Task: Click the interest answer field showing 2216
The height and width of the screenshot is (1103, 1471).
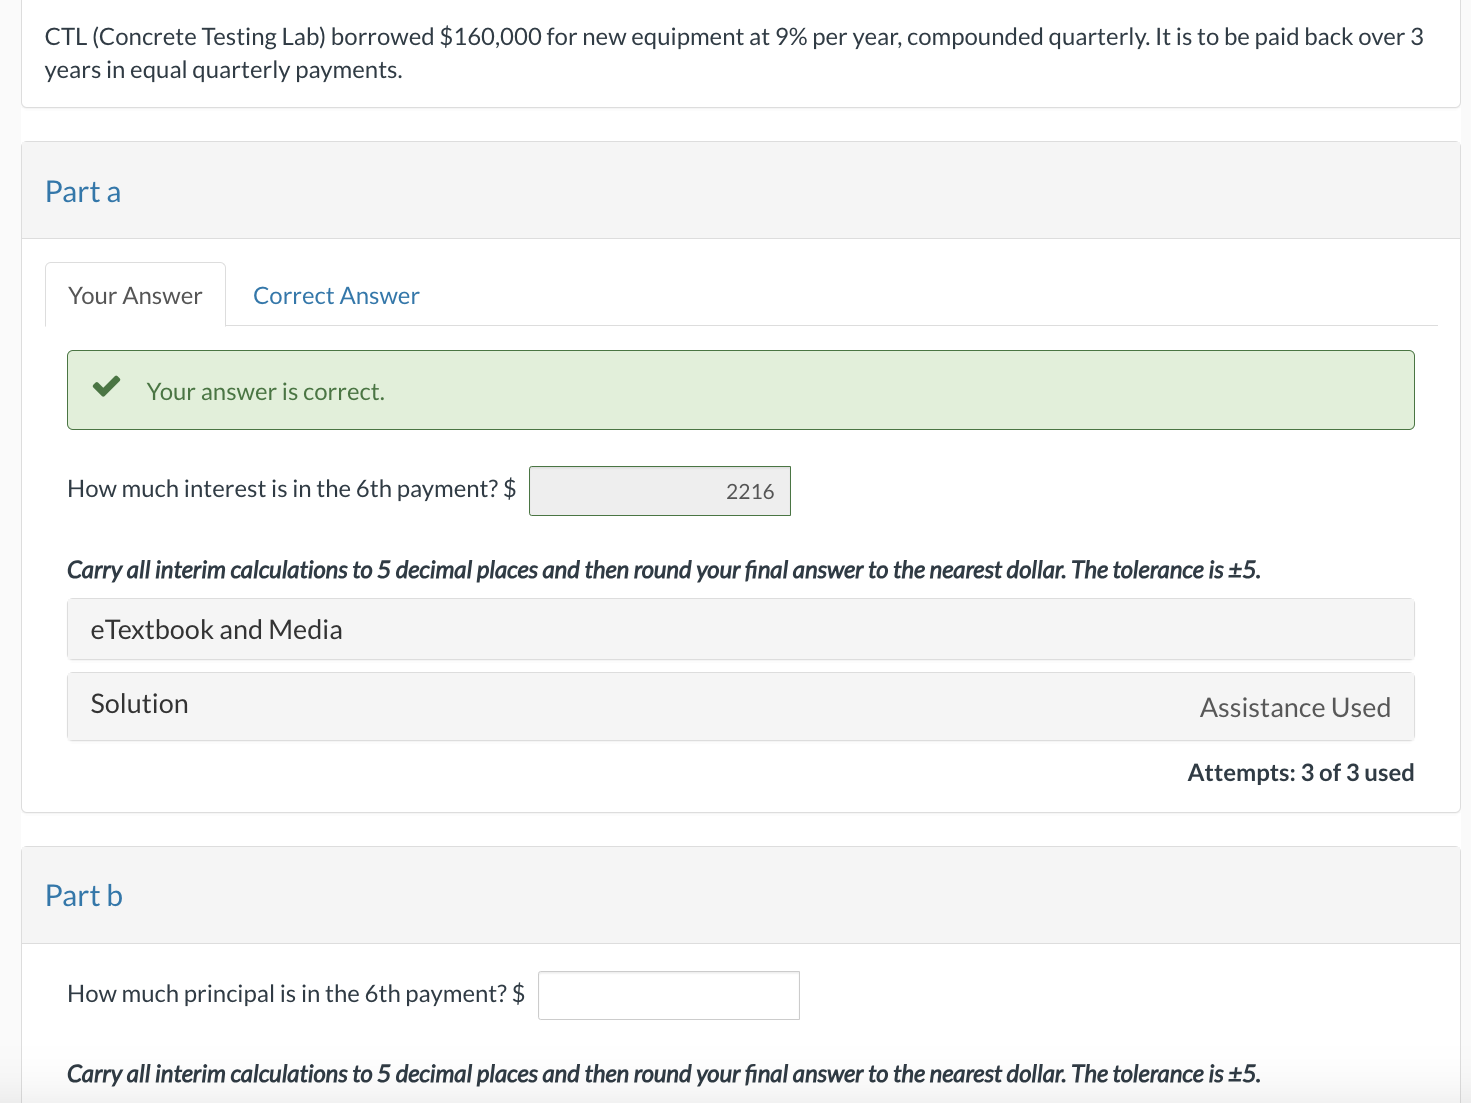Action: click(x=660, y=491)
